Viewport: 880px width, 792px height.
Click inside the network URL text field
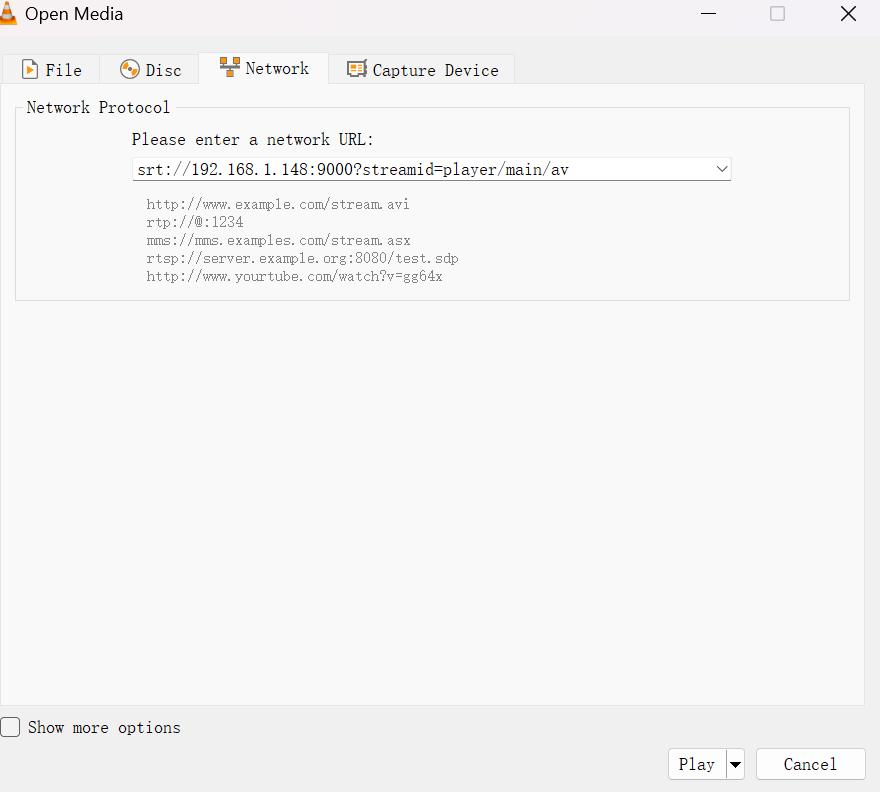pos(420,170)
